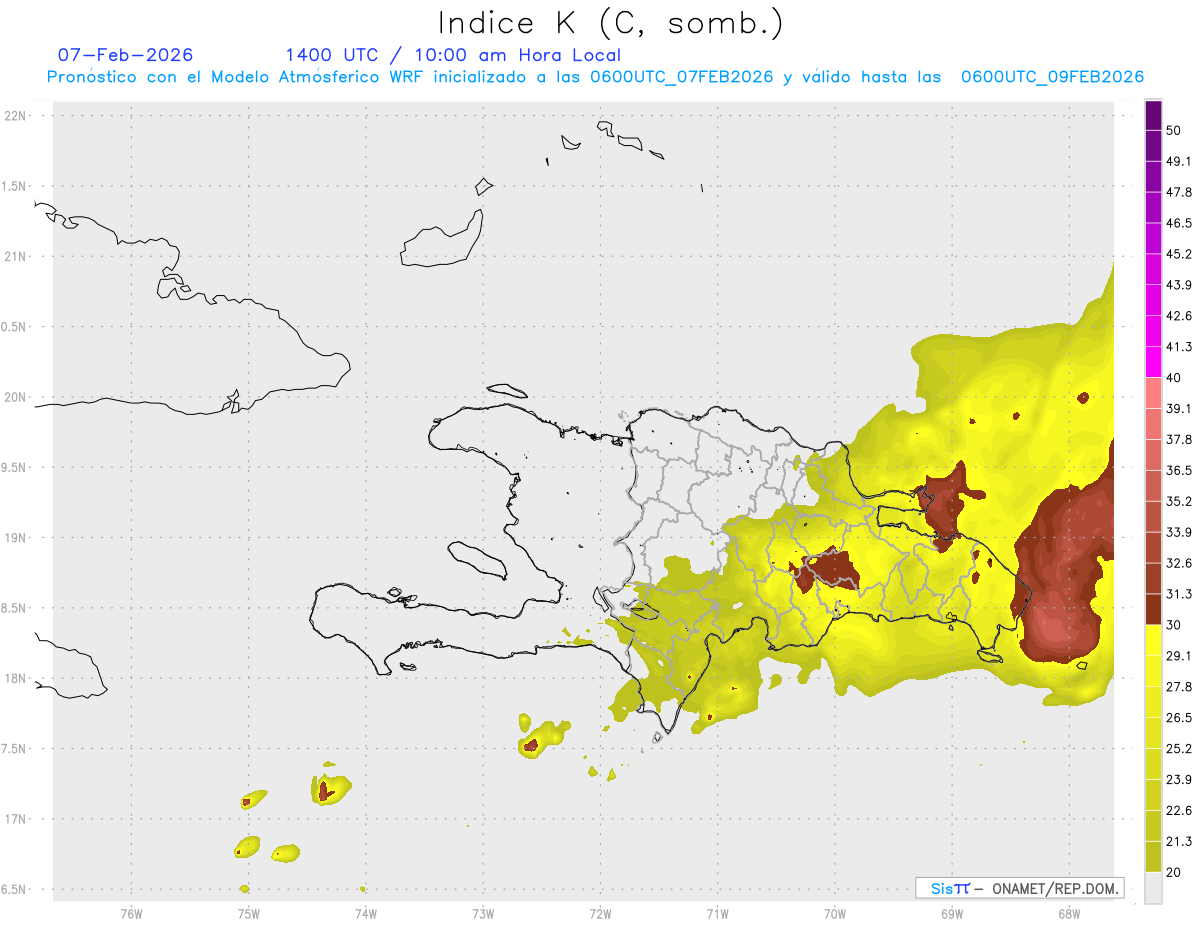
Task: Click colorbar label "35.2"
Action: click(x=1179, y=501)
